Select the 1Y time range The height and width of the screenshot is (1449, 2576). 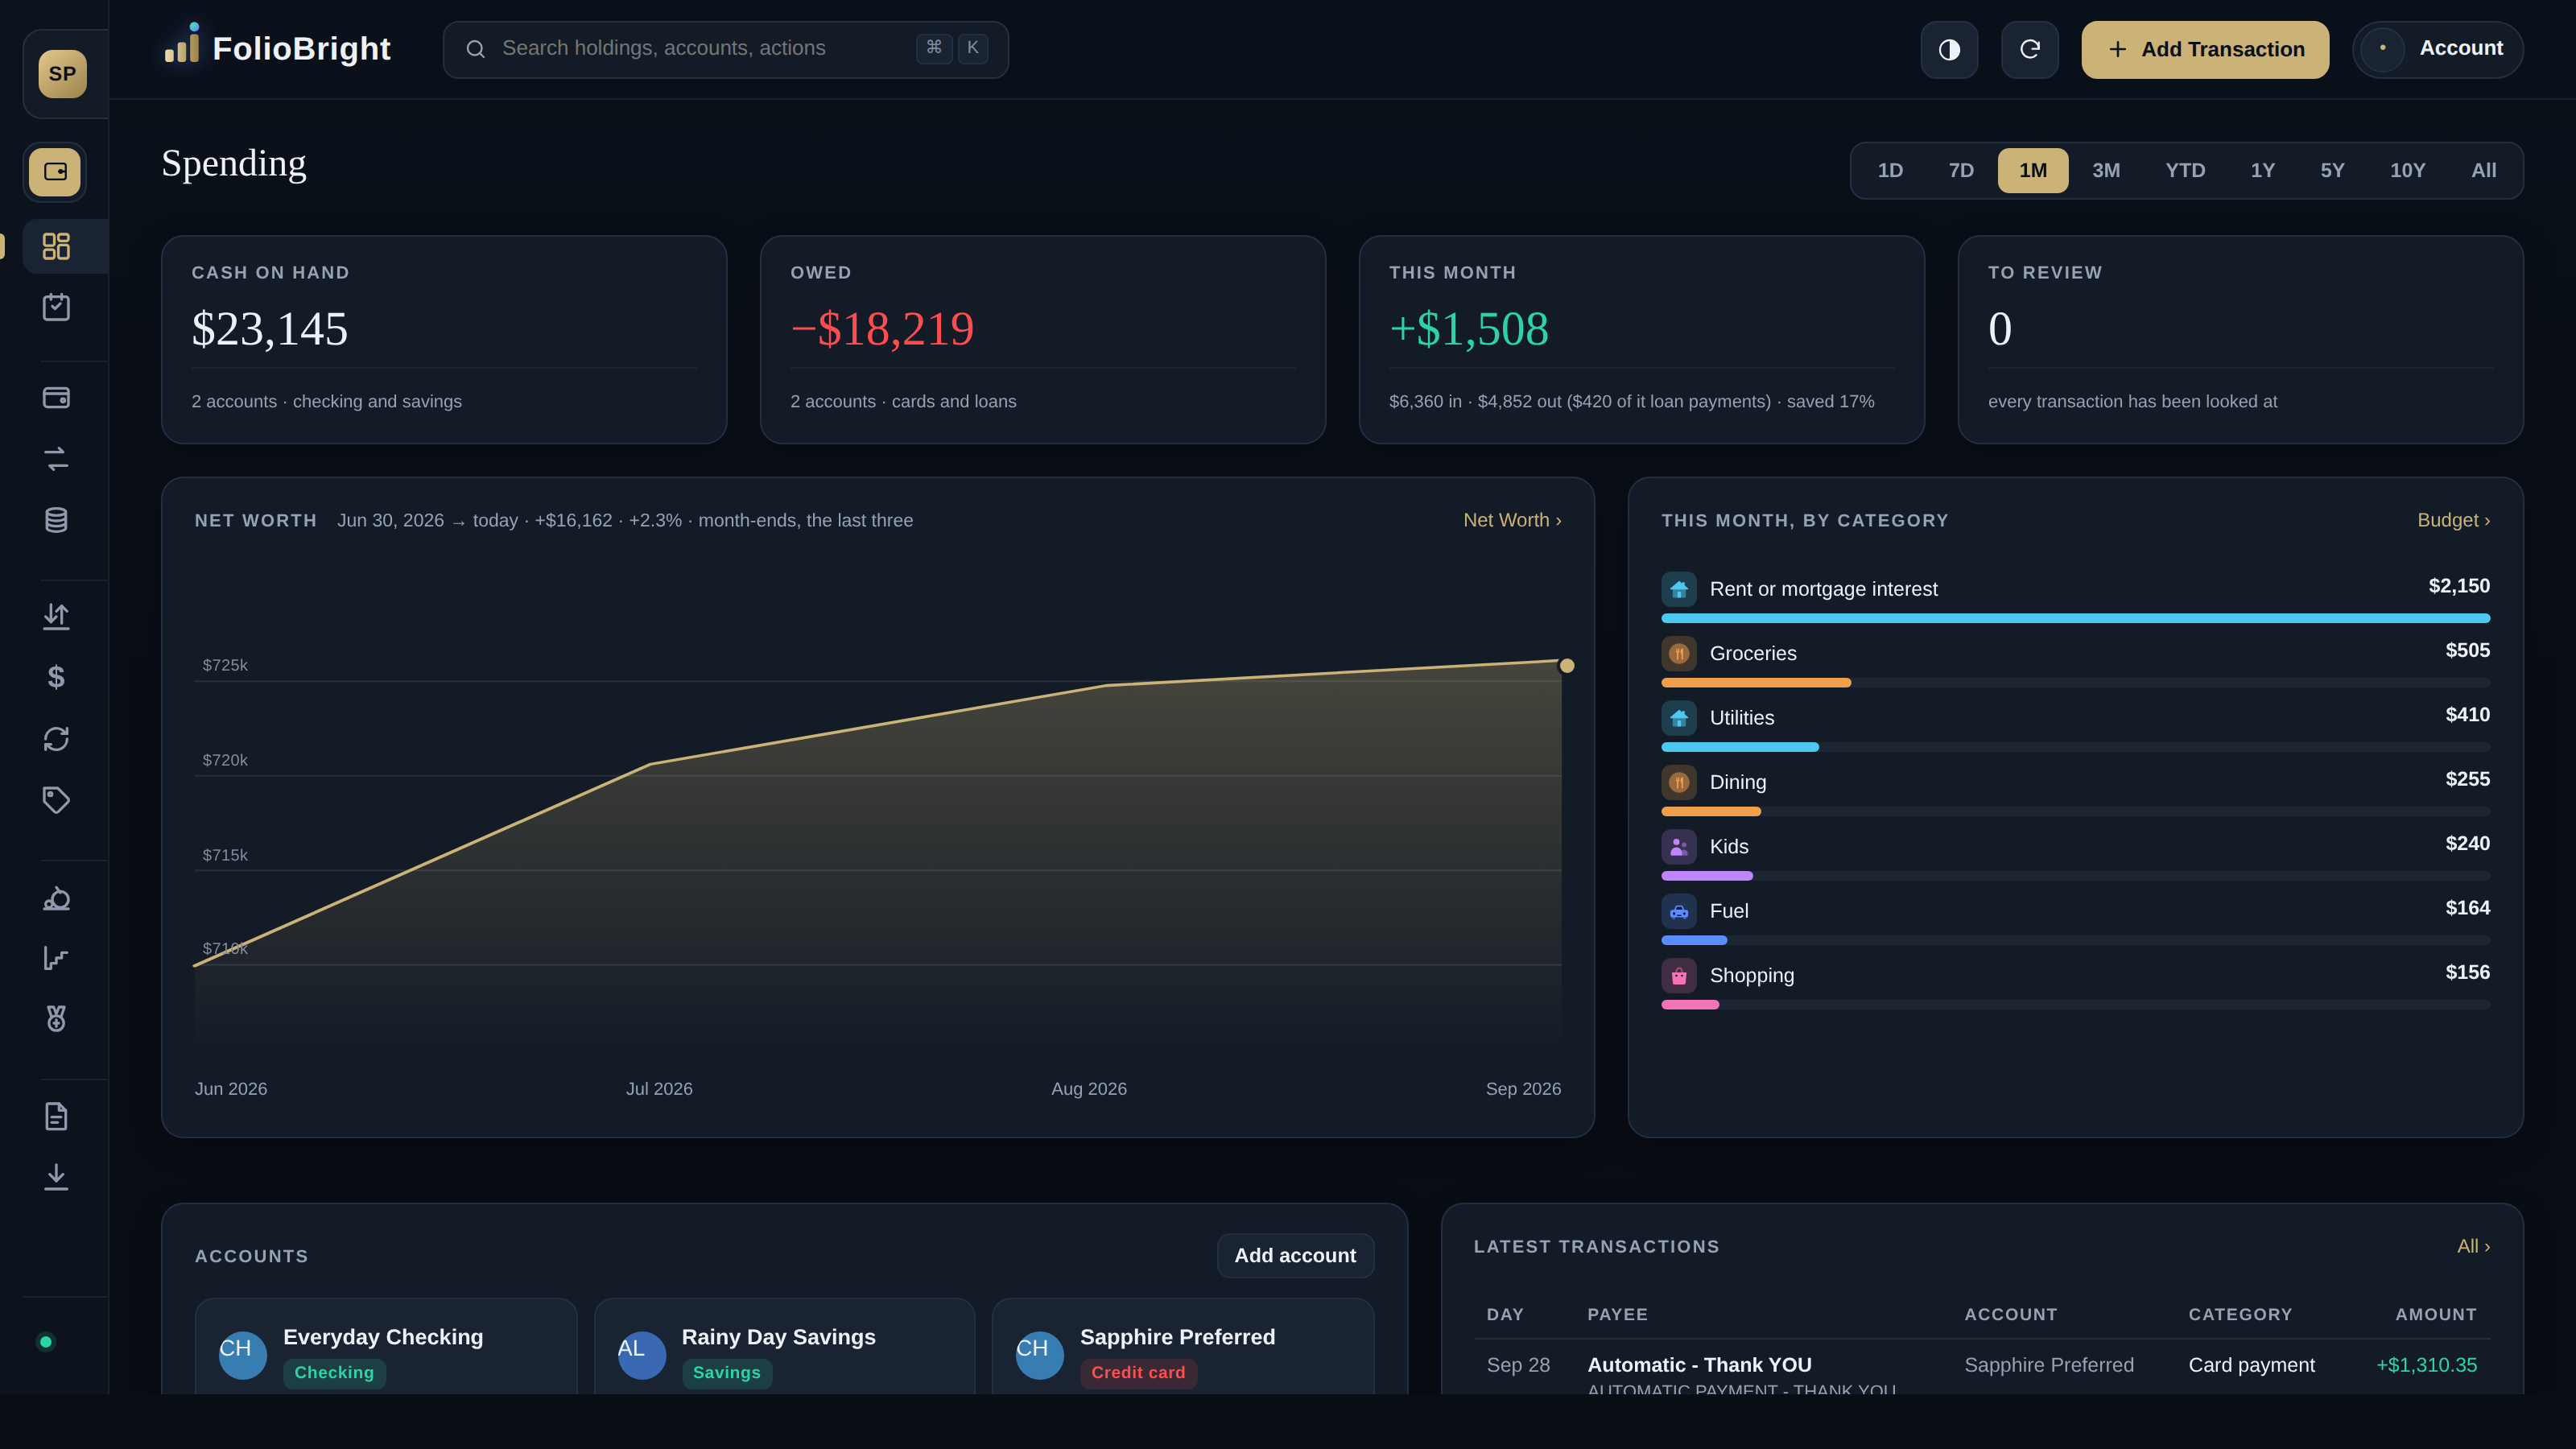pyautogui.click(x=2262, y=171)
